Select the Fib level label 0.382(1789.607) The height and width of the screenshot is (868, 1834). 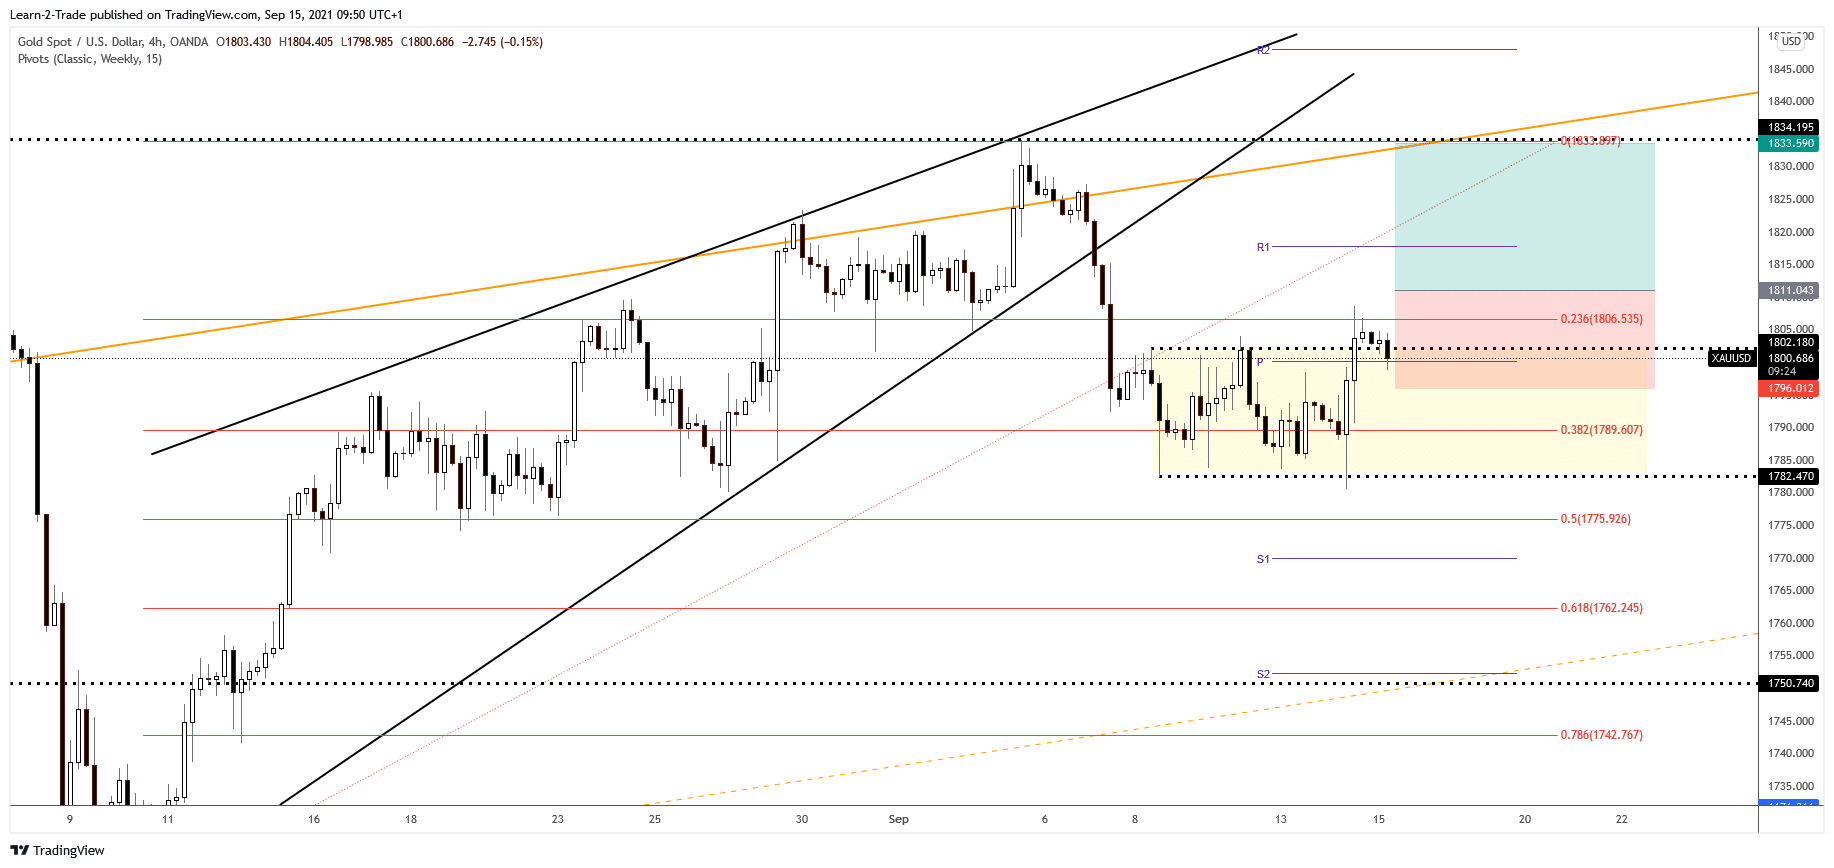point(1601,430)
